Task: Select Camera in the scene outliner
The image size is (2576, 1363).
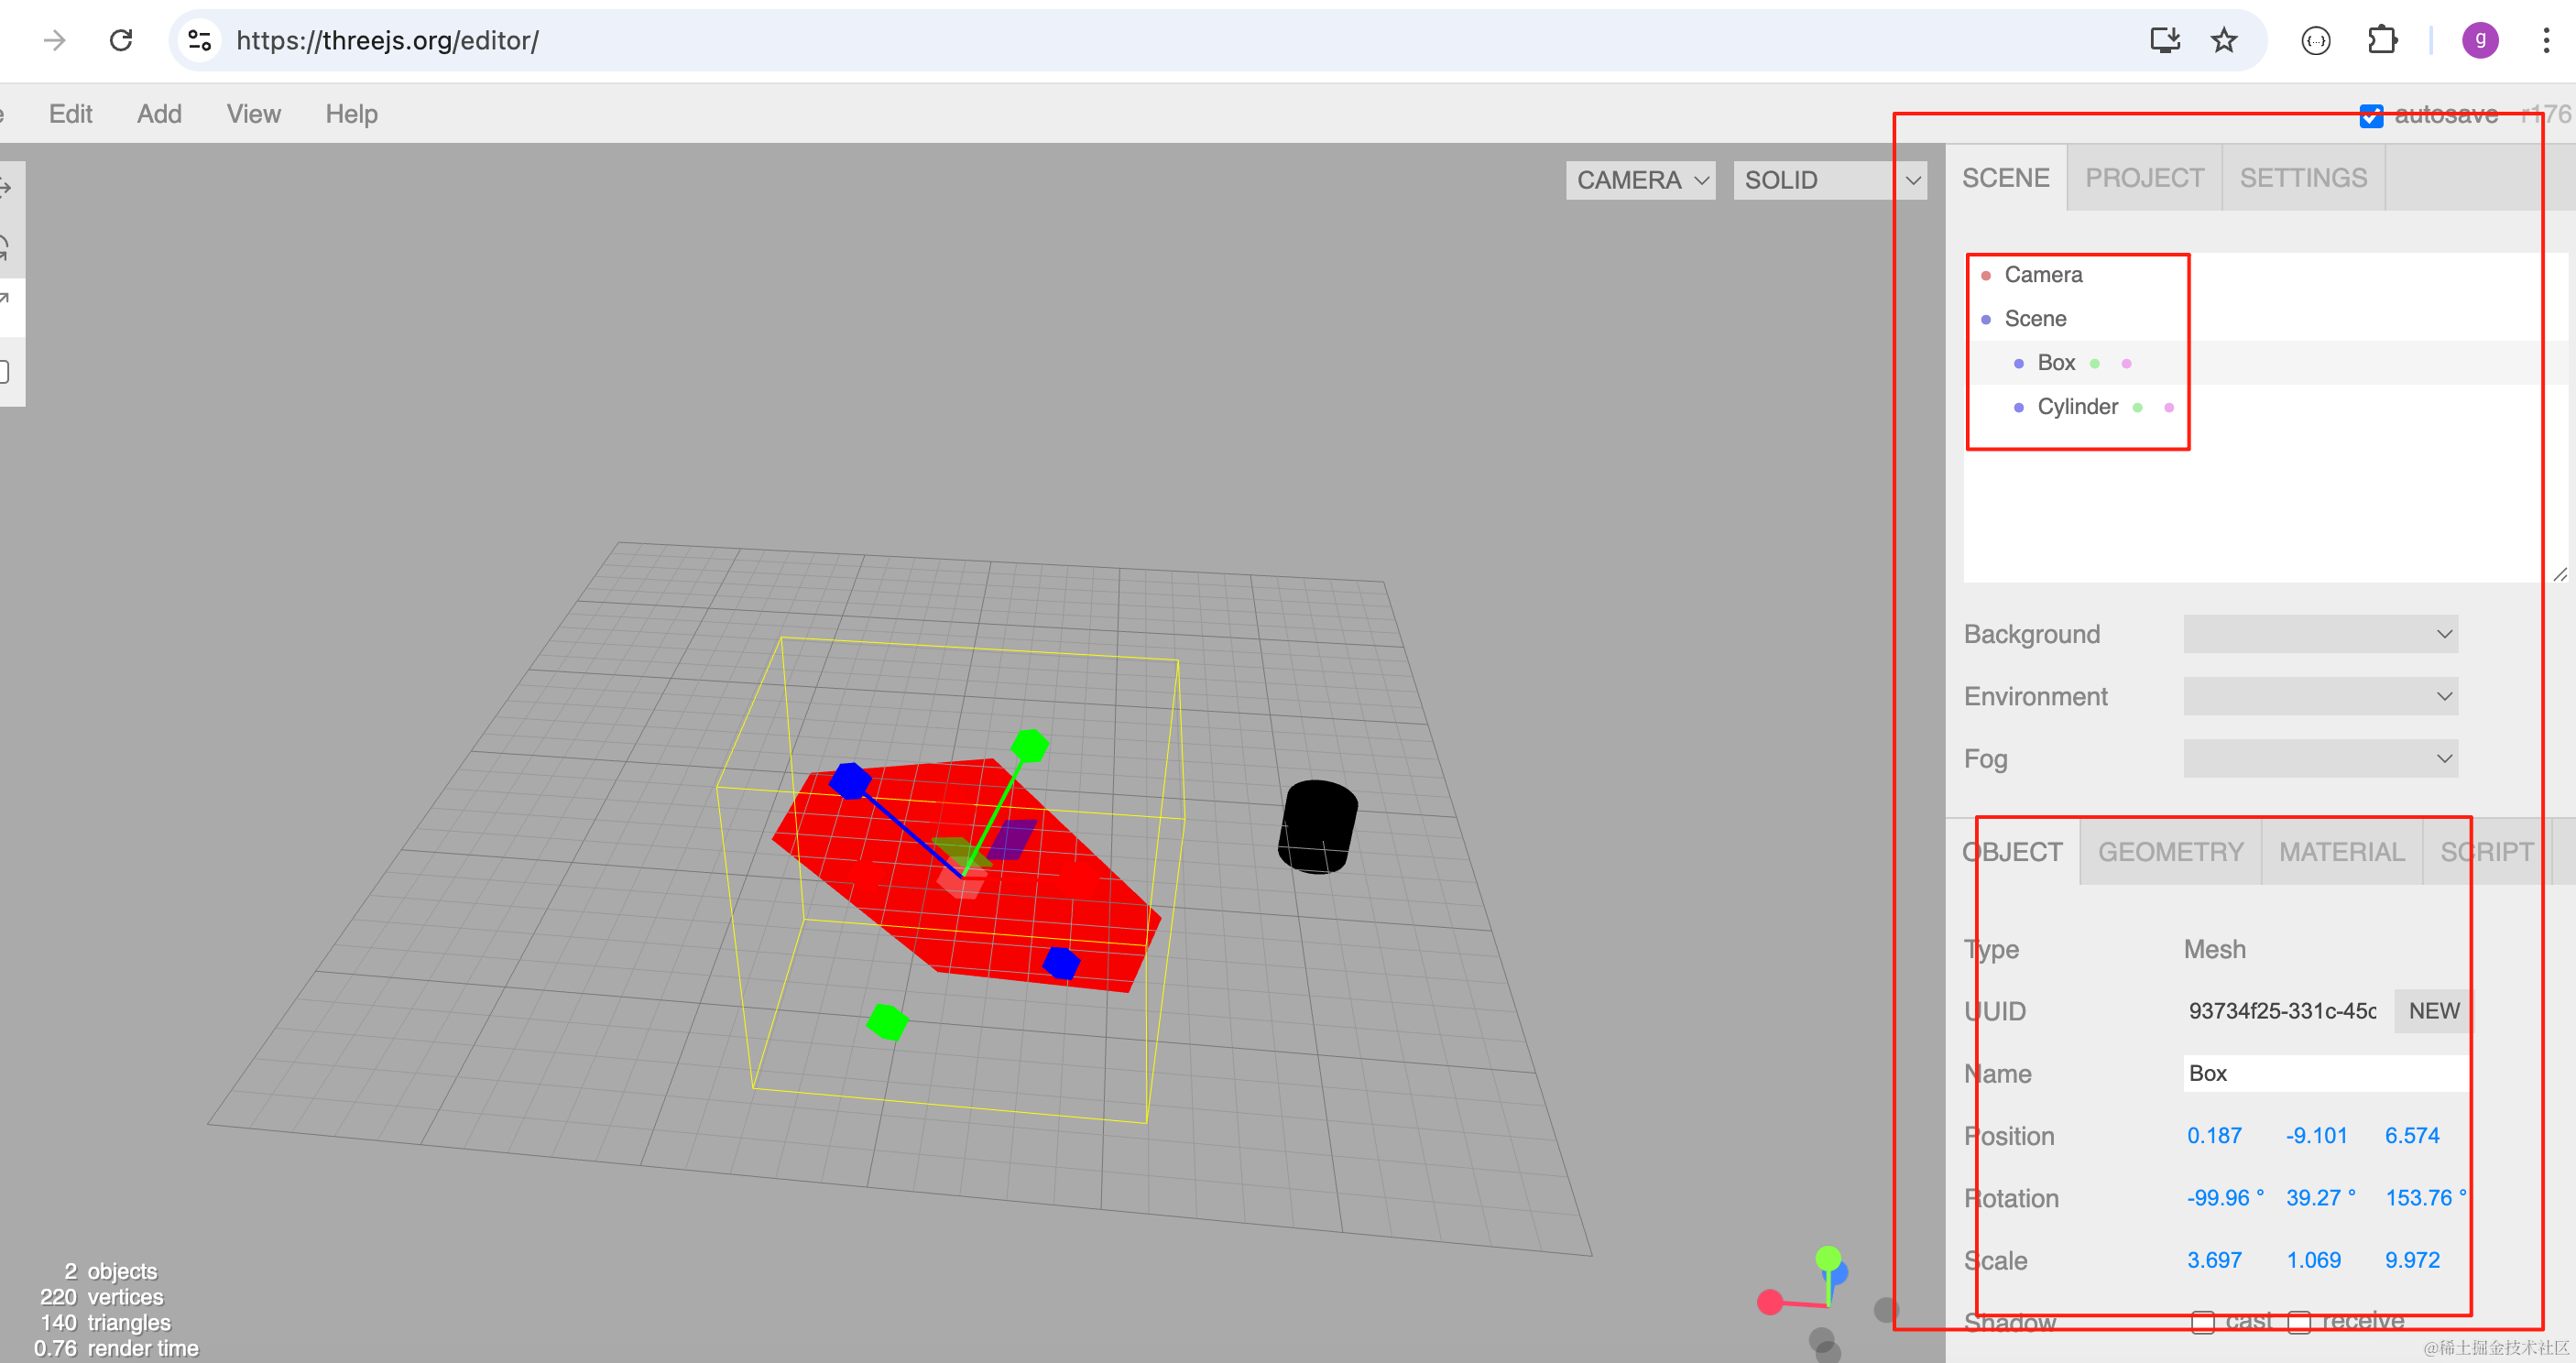Action: [x=2265, y=275]
